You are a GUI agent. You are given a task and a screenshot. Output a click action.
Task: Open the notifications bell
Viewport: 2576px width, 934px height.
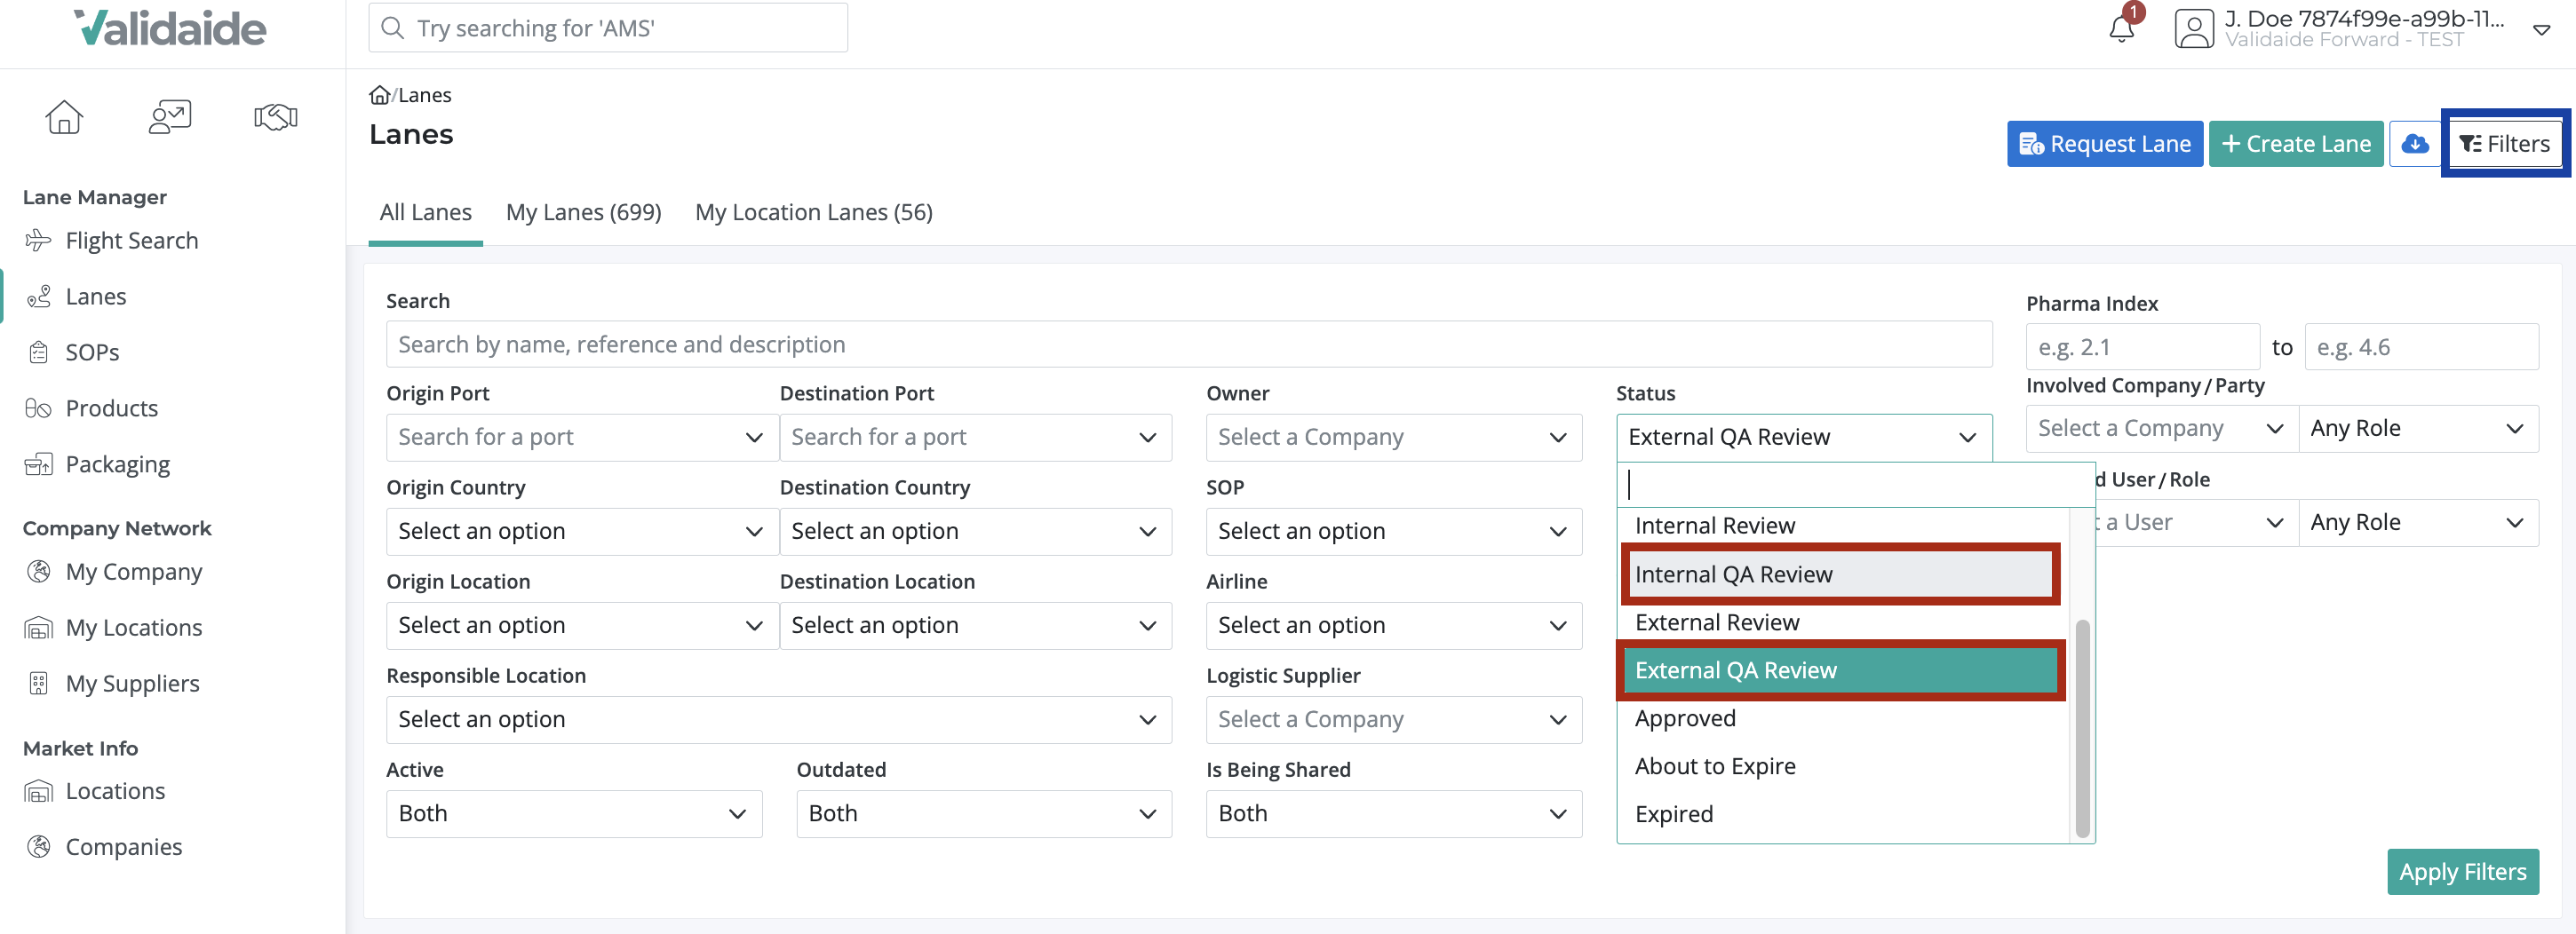(2121, 28)
